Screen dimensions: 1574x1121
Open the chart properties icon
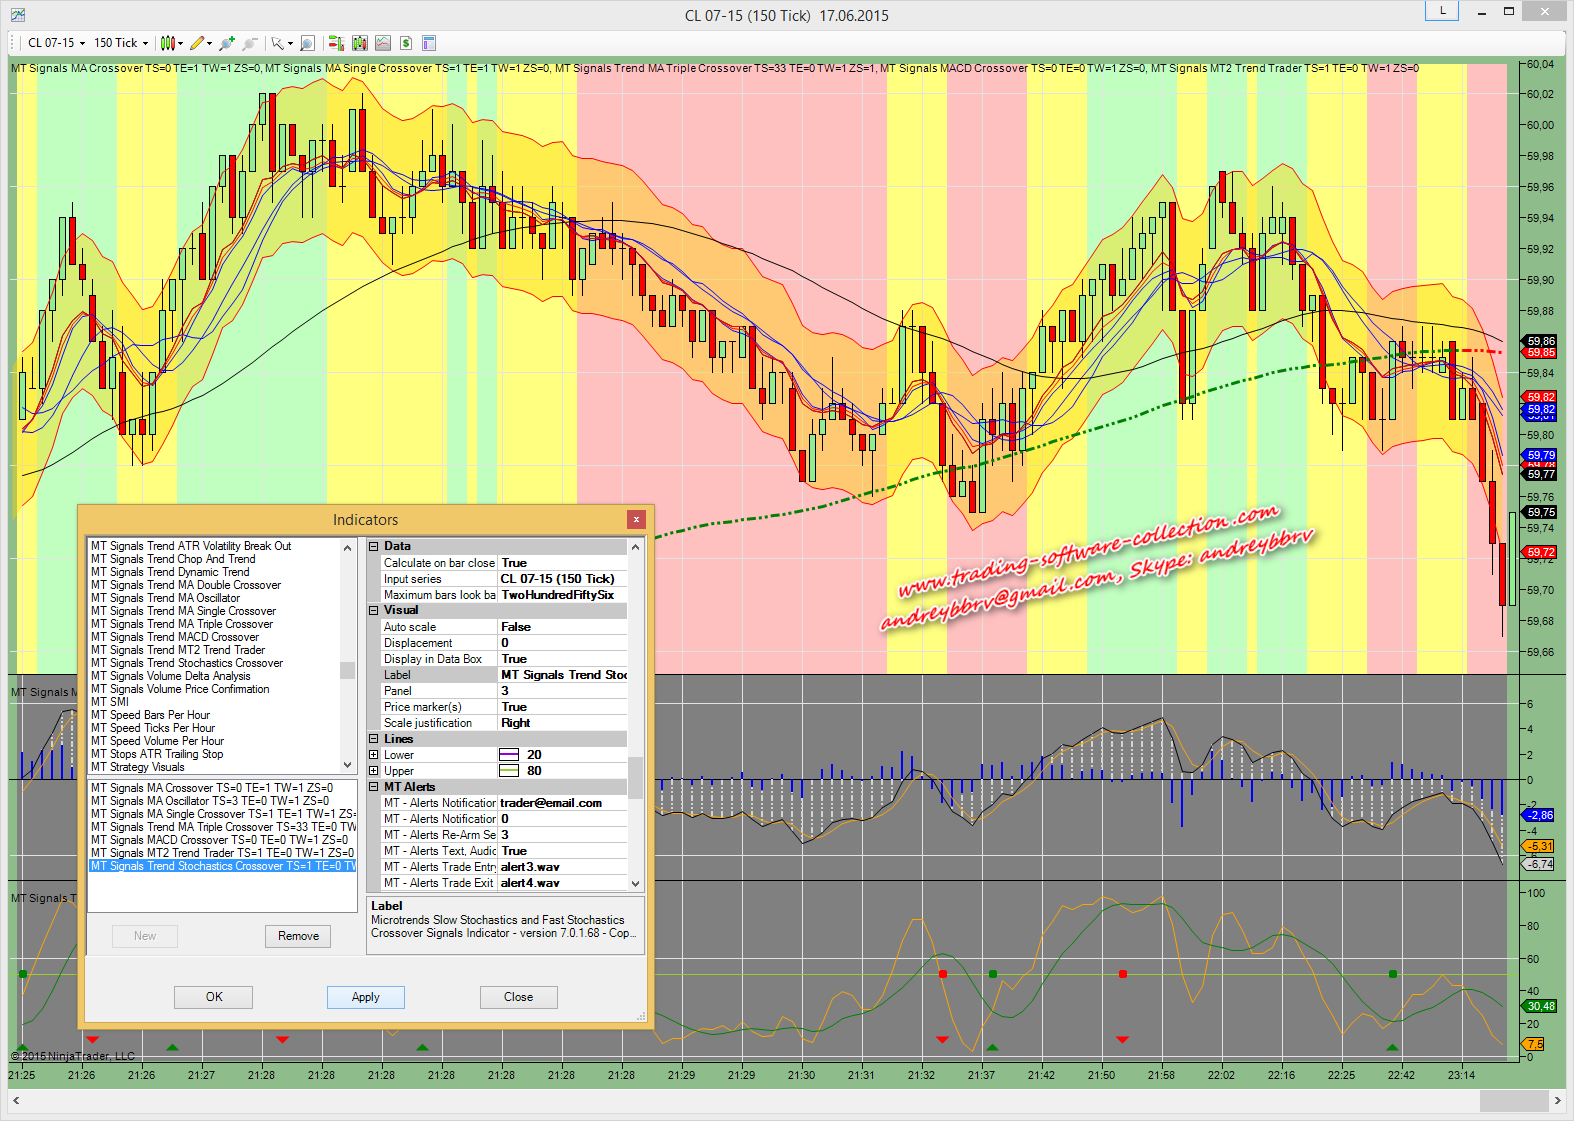[x=429, y=43]
